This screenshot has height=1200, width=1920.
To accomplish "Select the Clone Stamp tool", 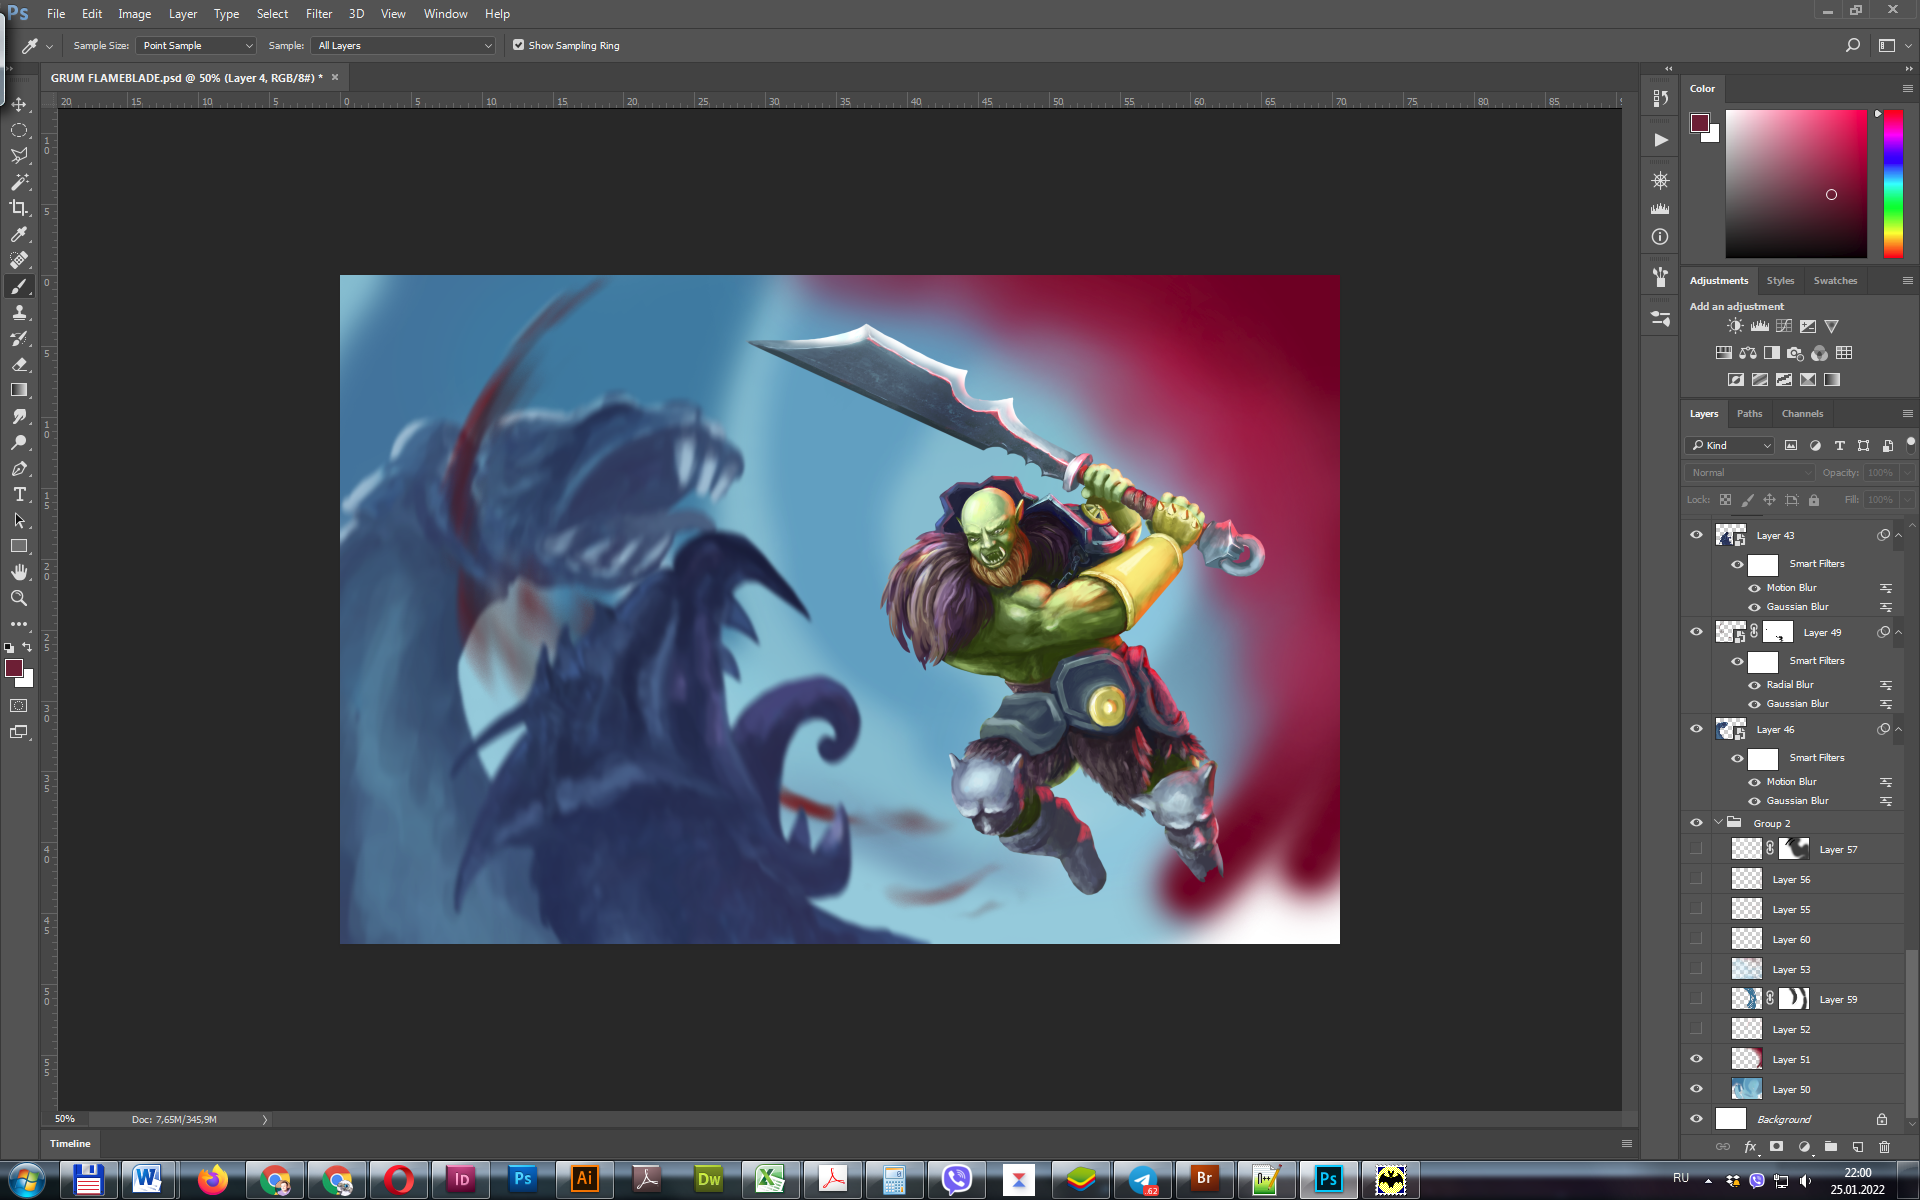I will (x=19, y=312).
